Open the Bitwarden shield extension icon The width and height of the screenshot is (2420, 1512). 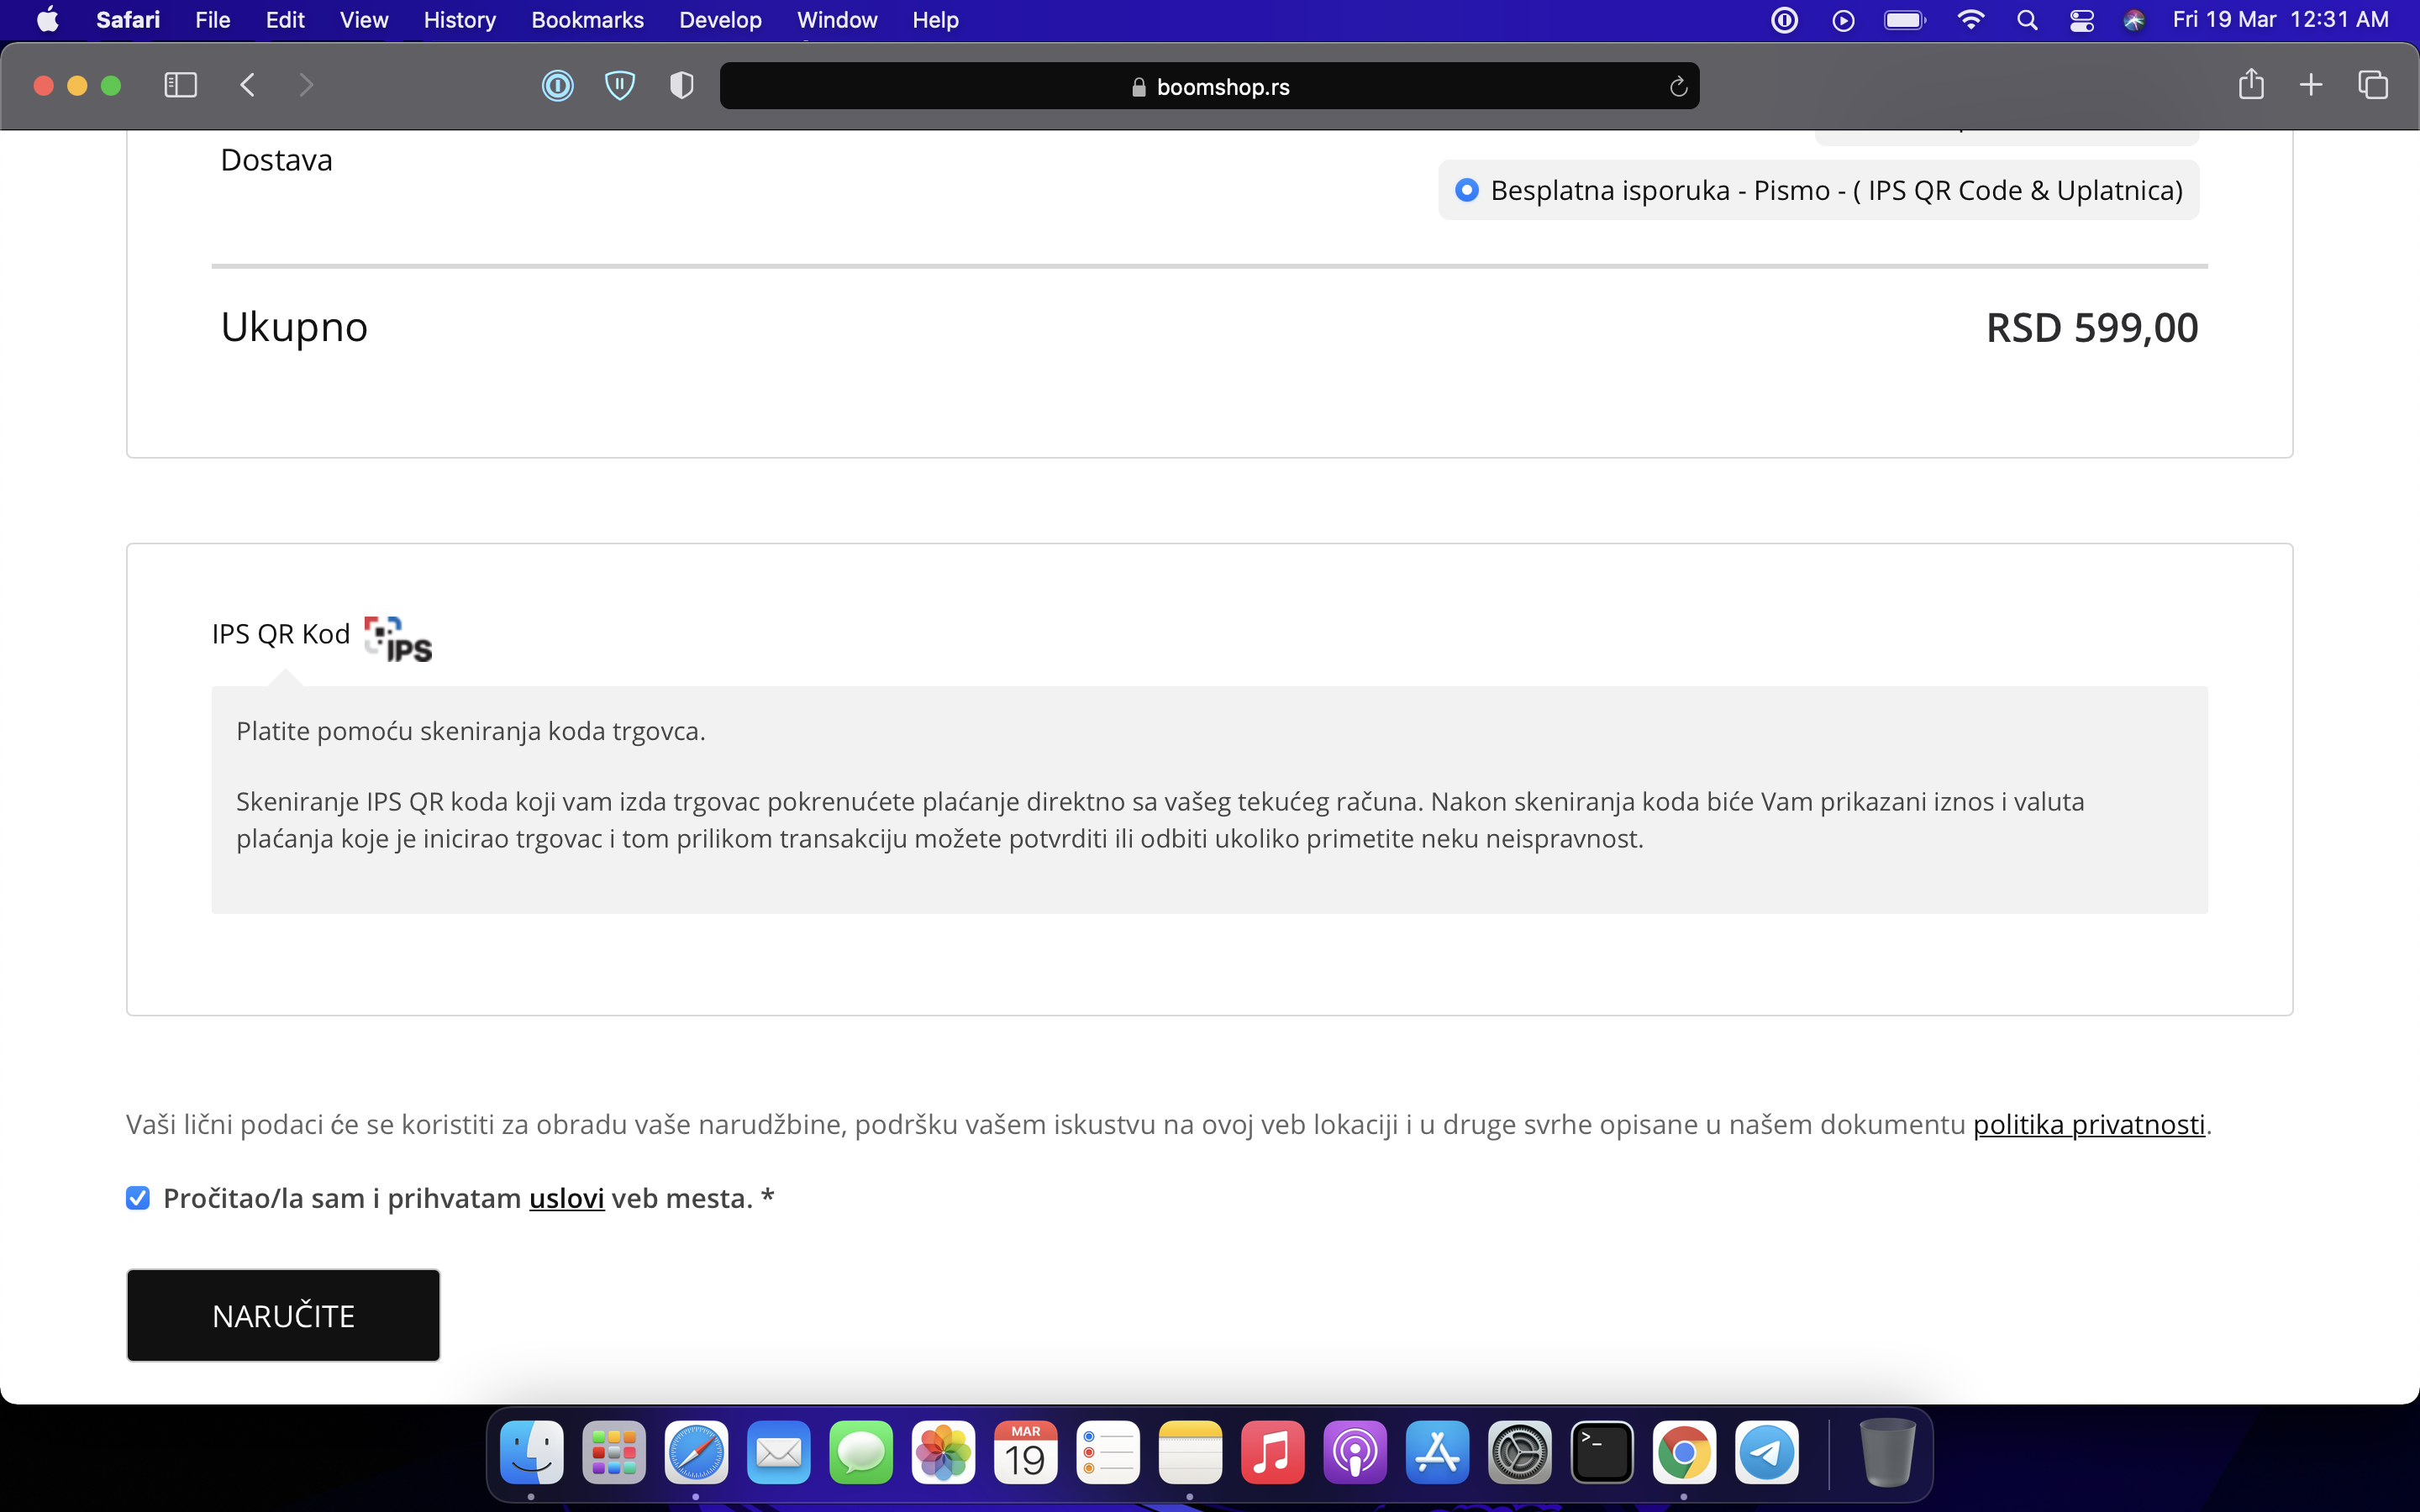[620, 86]
